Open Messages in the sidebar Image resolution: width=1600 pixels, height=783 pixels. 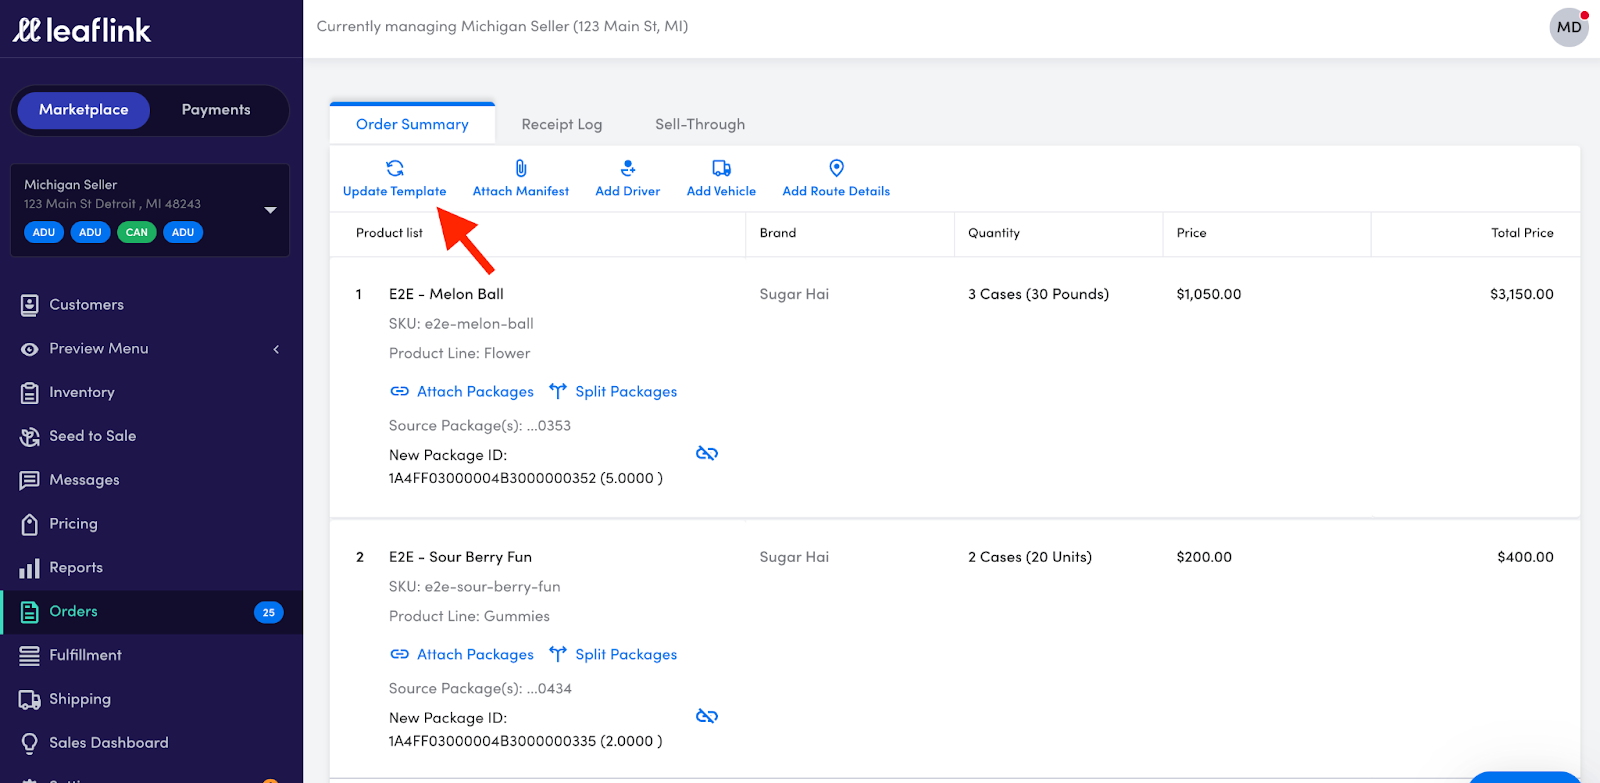click(84, 480)
